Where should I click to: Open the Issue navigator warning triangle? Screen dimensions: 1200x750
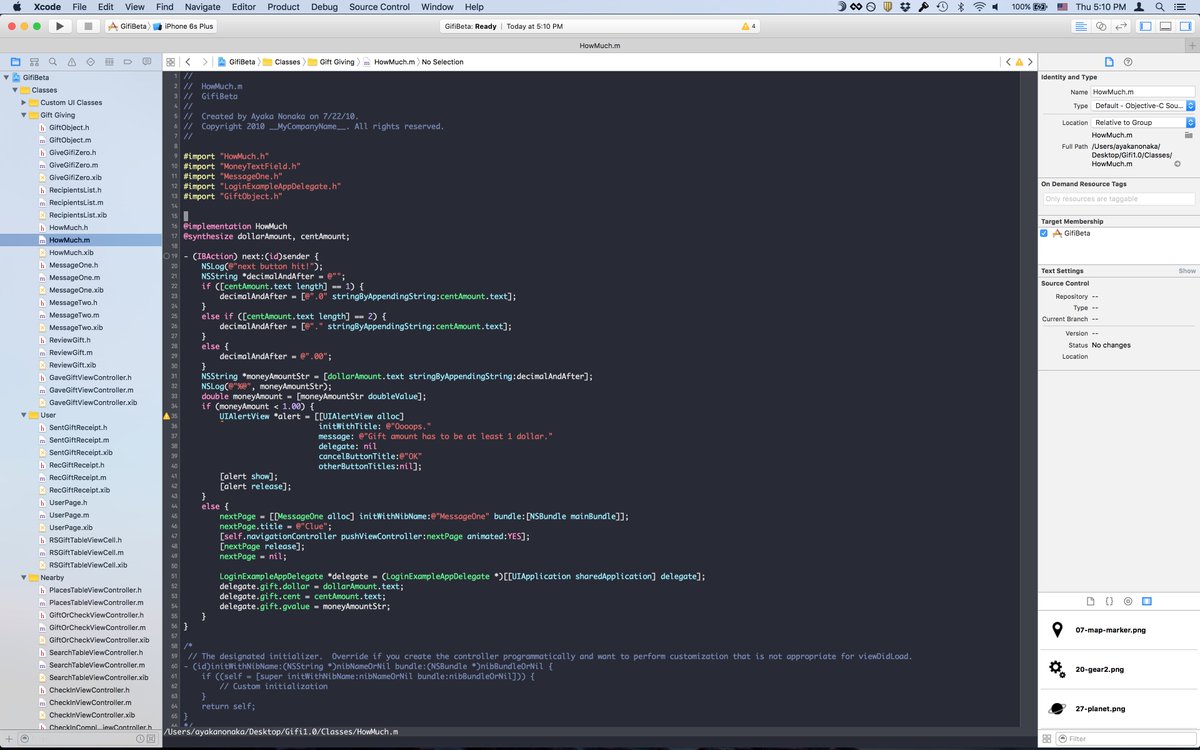click(72, 62)
